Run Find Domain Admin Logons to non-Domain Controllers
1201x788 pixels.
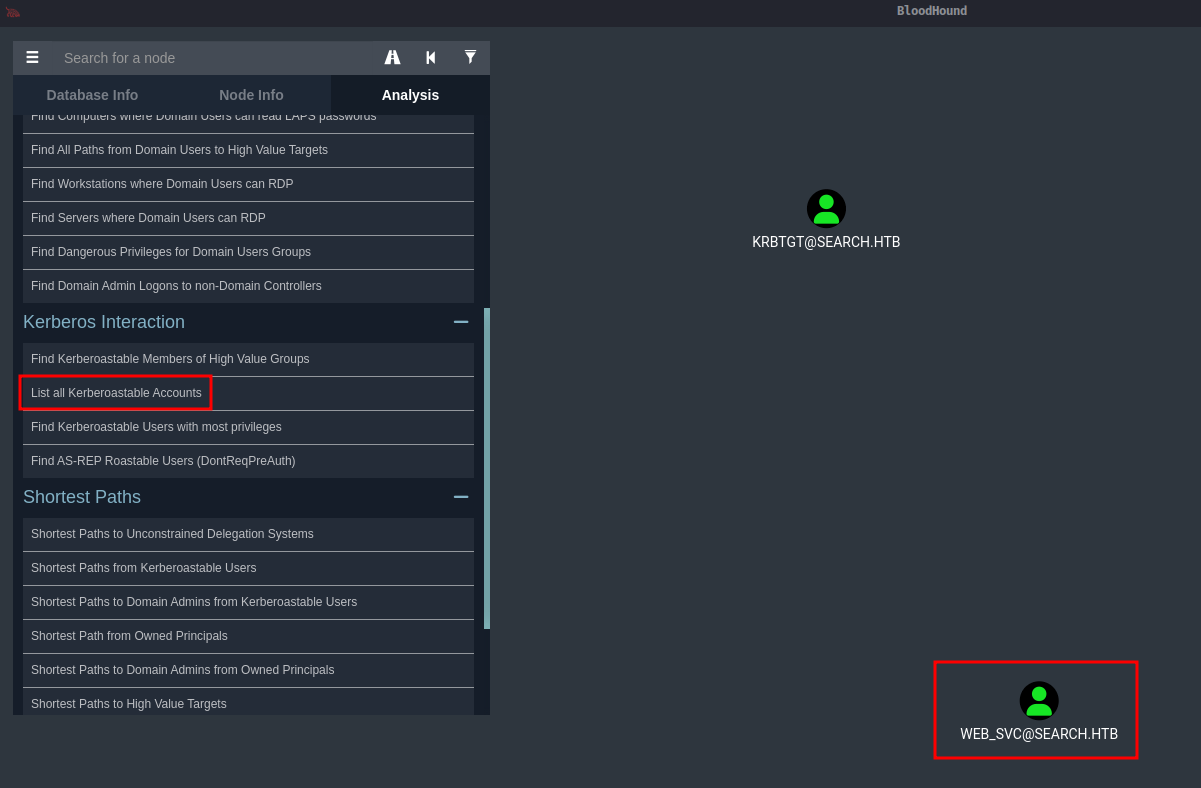[248, 286]
